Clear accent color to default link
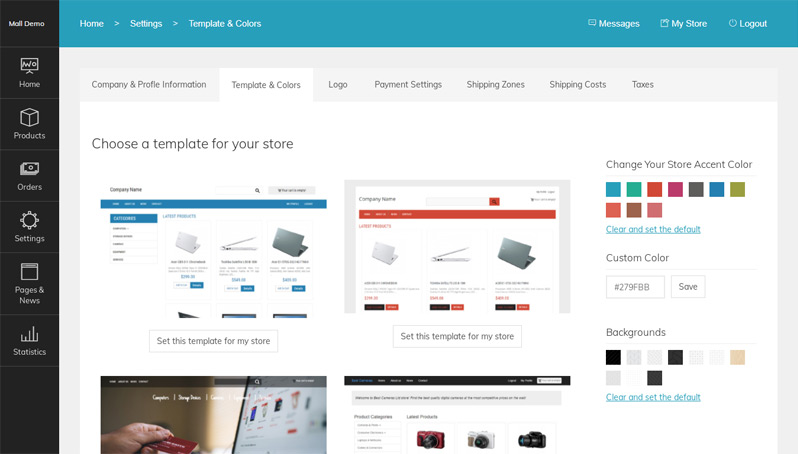Screen dimensions: 798x454 (653, 229)
